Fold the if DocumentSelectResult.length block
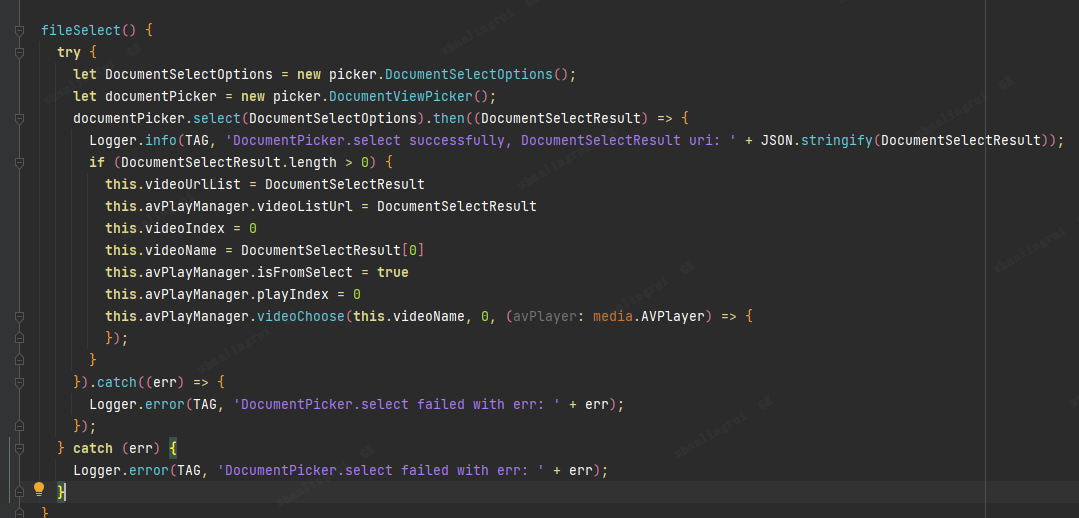 pyautogui.click(x=19, y=163)
